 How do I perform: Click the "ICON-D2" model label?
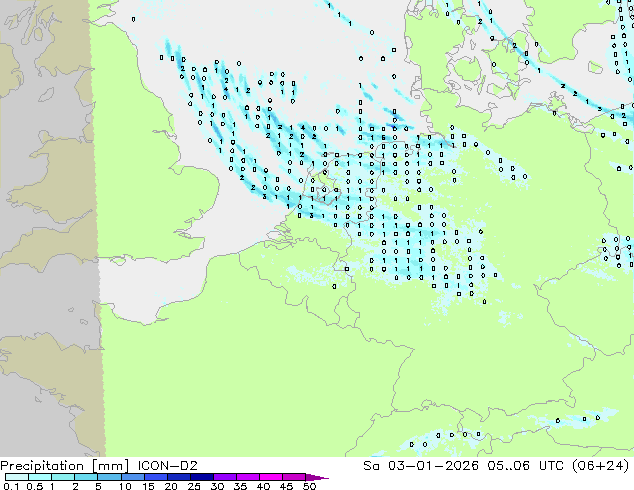pos(167,466)
